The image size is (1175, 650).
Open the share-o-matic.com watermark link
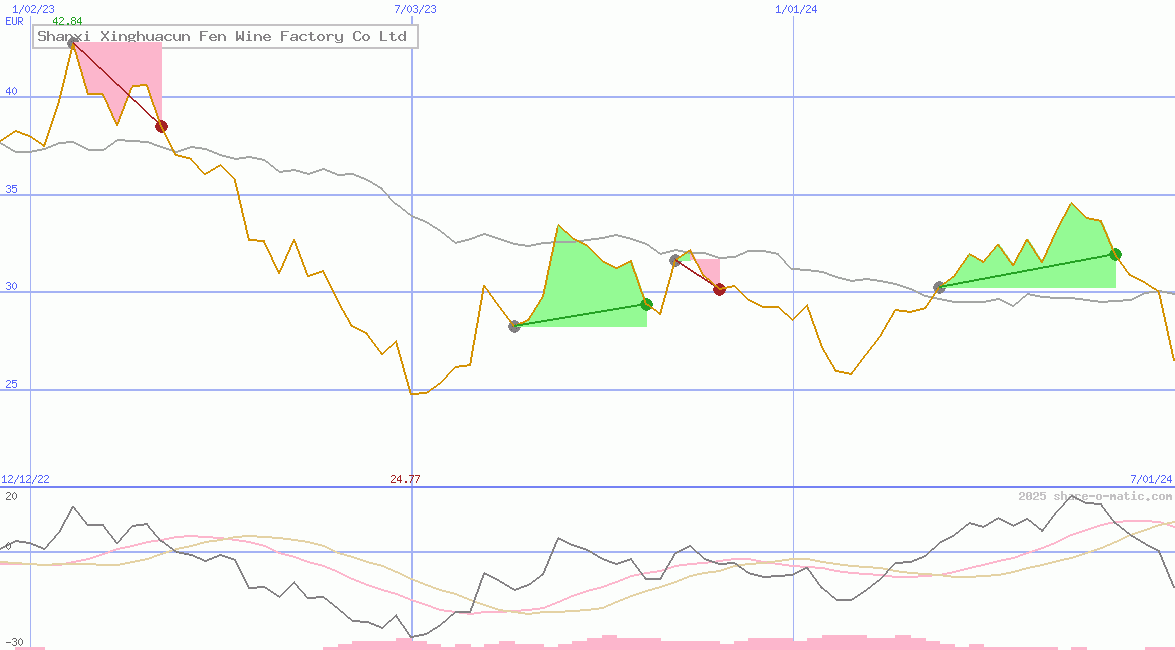coord(1094,496)
